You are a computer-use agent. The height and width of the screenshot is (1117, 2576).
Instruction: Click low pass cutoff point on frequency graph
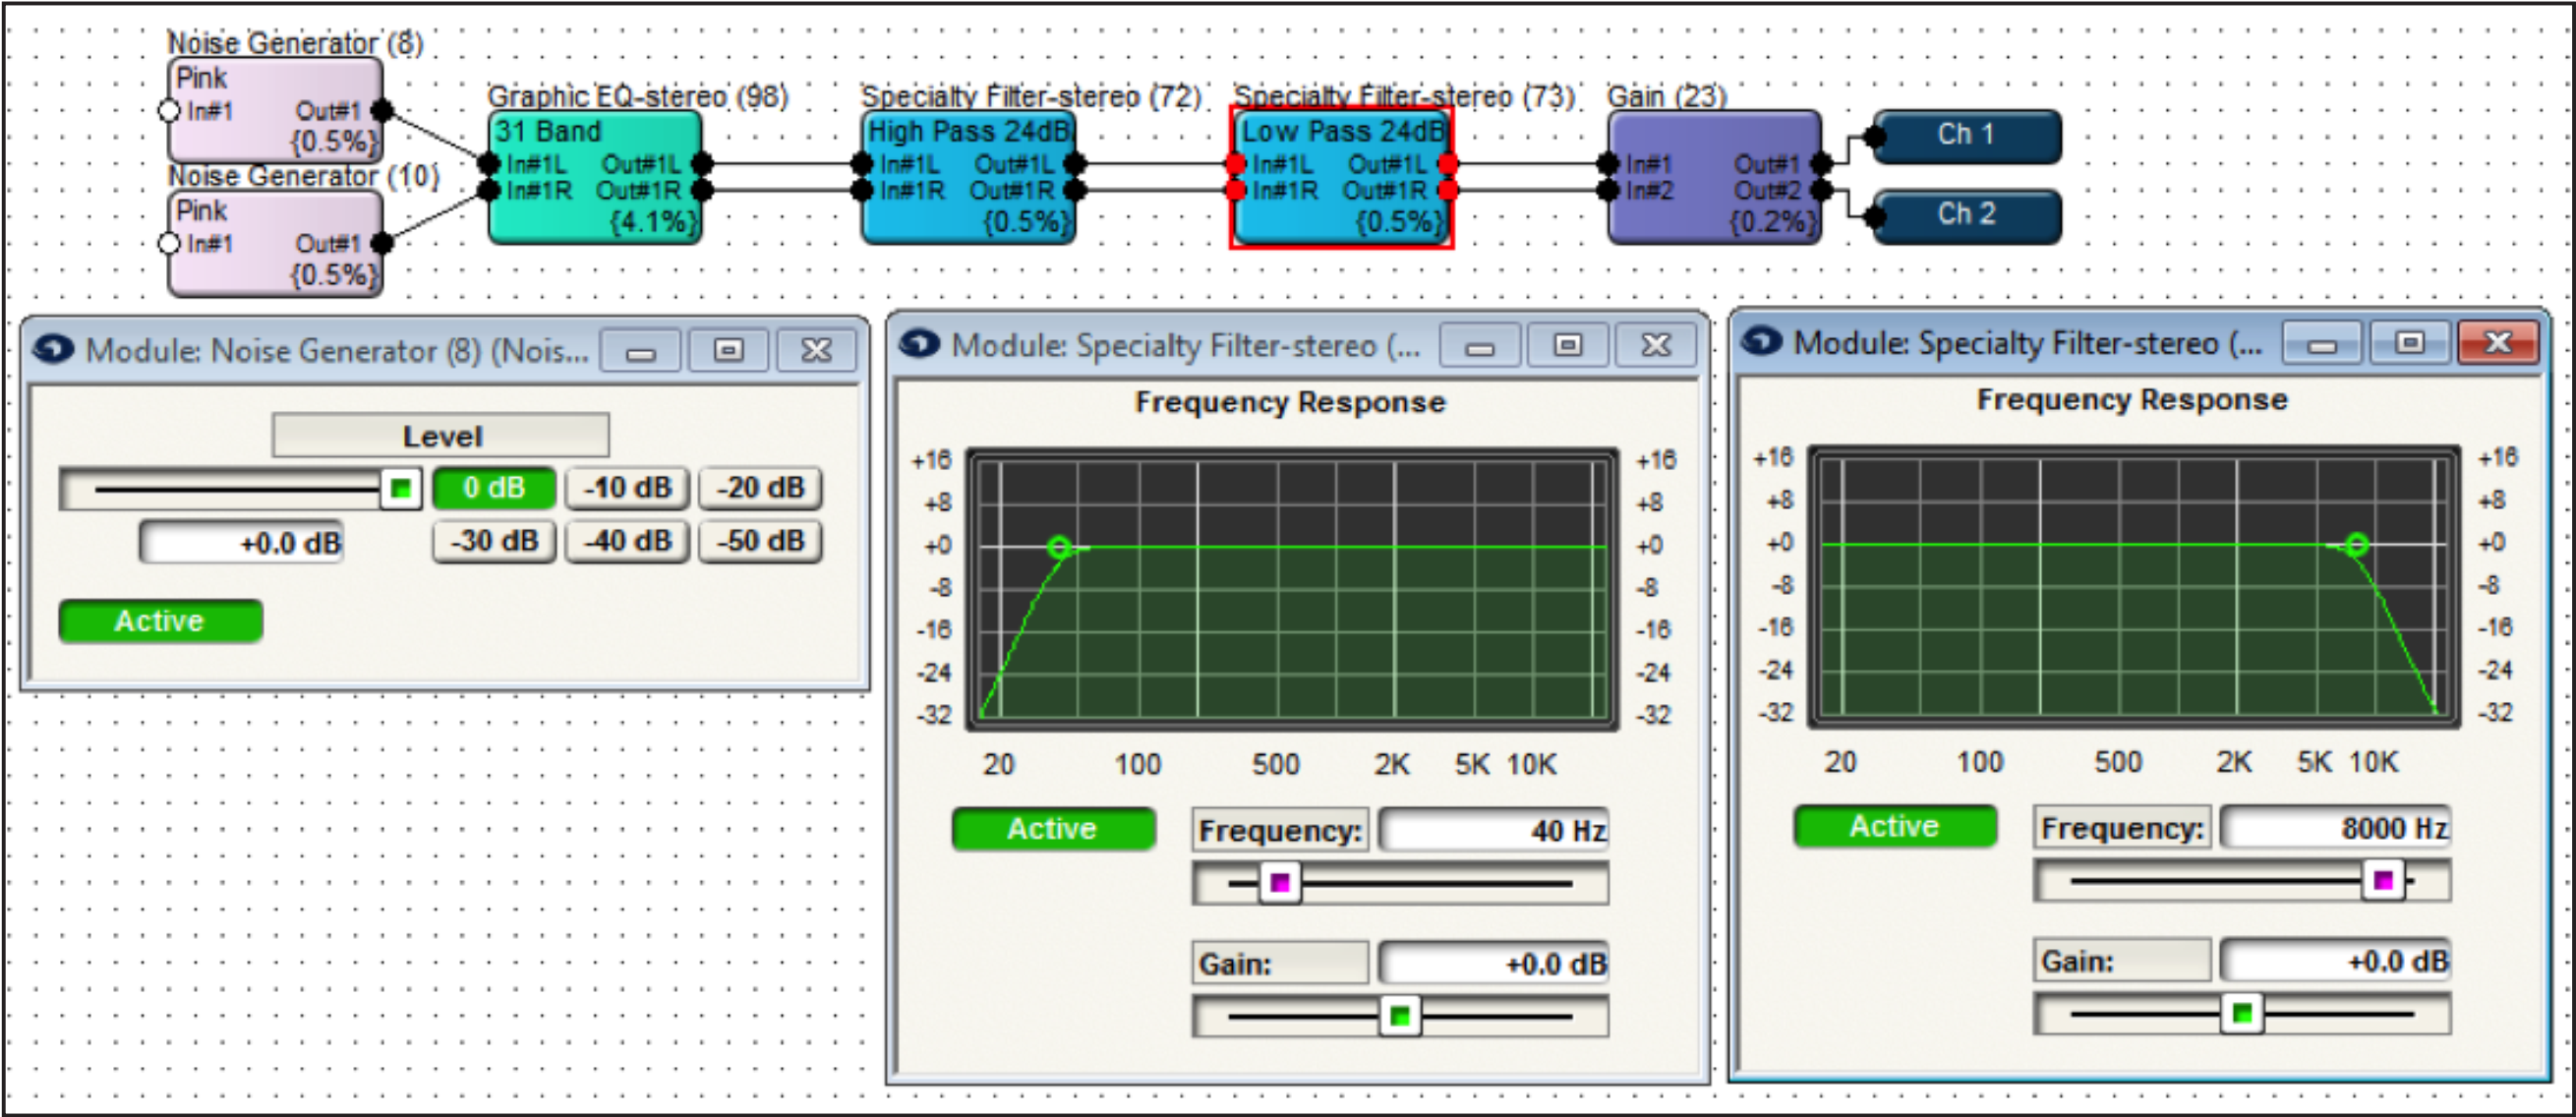[x=2357, y=544]
